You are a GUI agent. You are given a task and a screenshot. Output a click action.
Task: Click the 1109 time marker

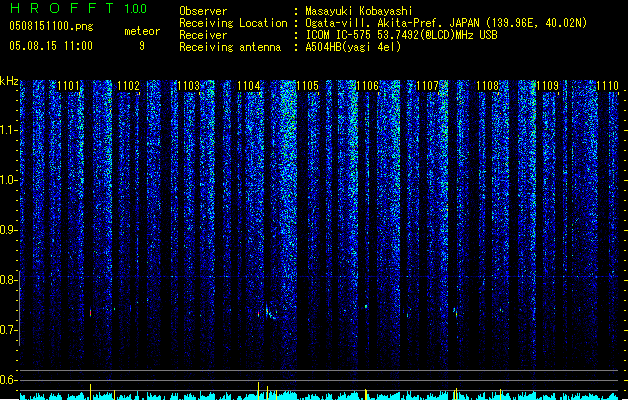(548, 86)
